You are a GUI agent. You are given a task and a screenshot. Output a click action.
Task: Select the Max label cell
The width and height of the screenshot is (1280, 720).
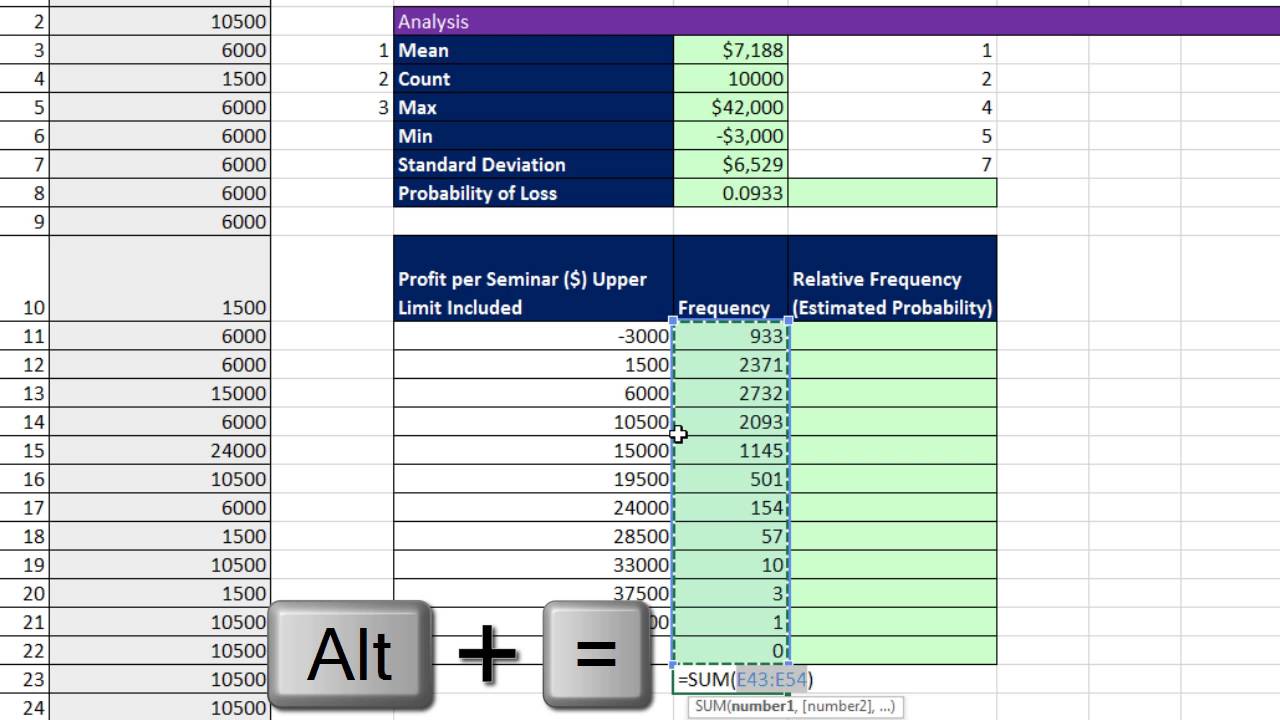click(x=534, y=107)
